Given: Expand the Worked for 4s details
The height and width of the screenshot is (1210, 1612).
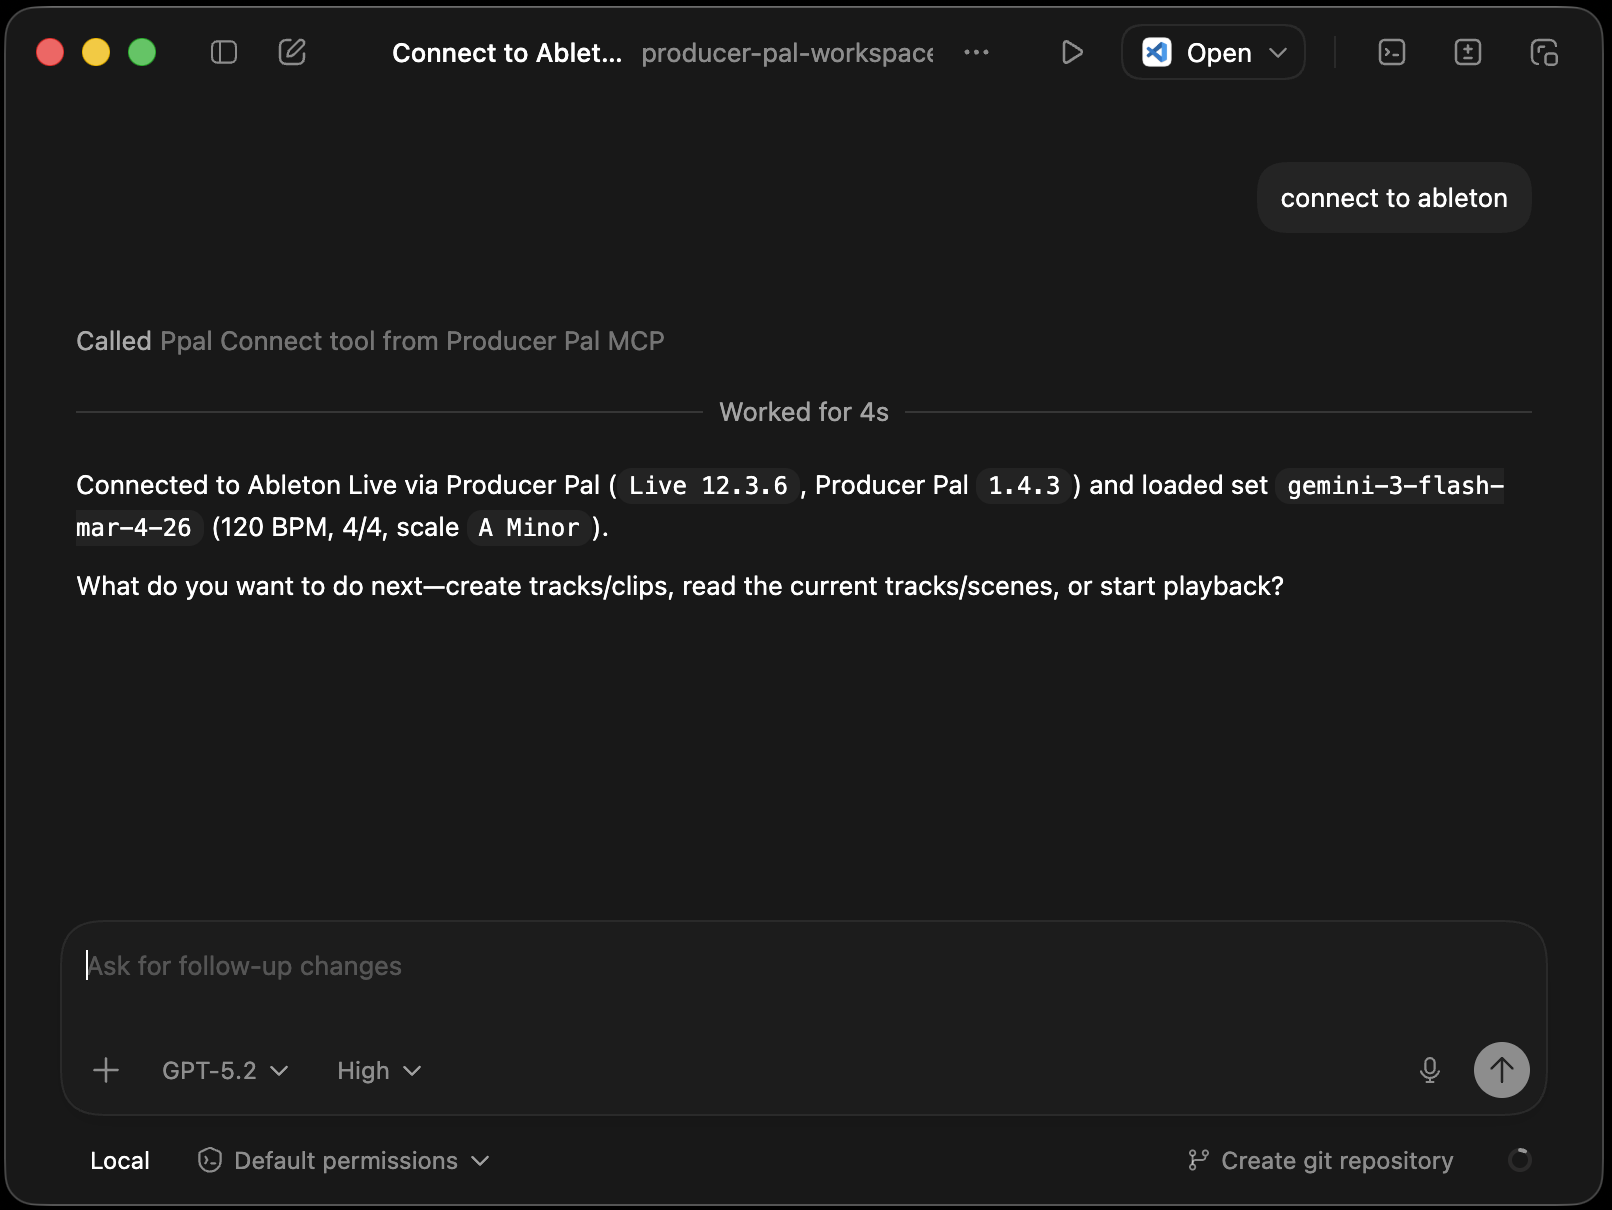Looking at the screenshot, I should [803, 411].
